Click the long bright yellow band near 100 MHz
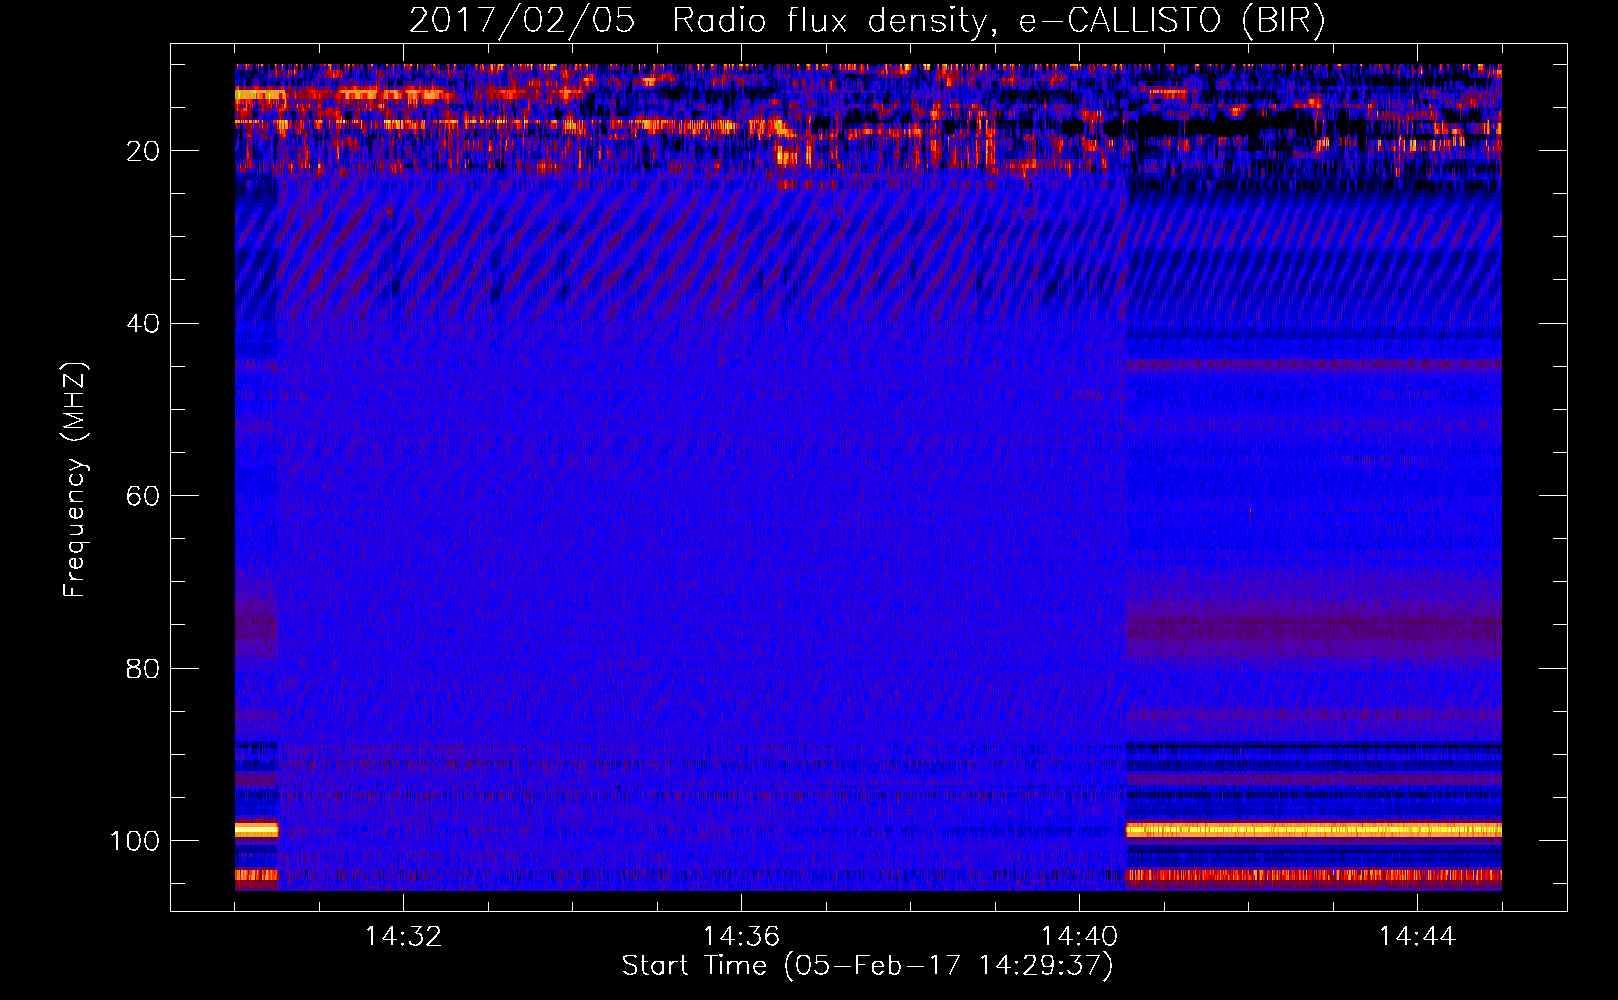1618x1000 pixels. (1313, 830)
